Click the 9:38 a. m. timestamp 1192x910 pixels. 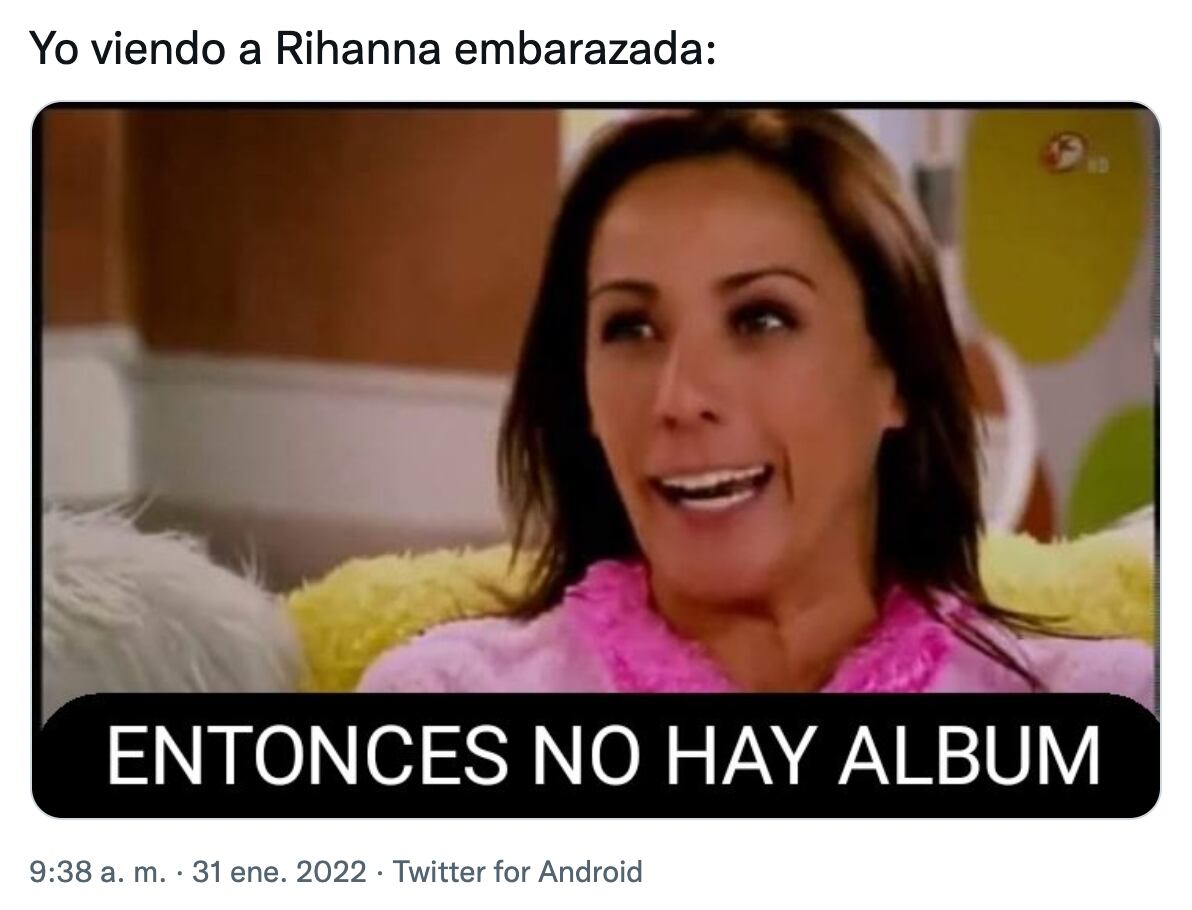pos(97,871)
